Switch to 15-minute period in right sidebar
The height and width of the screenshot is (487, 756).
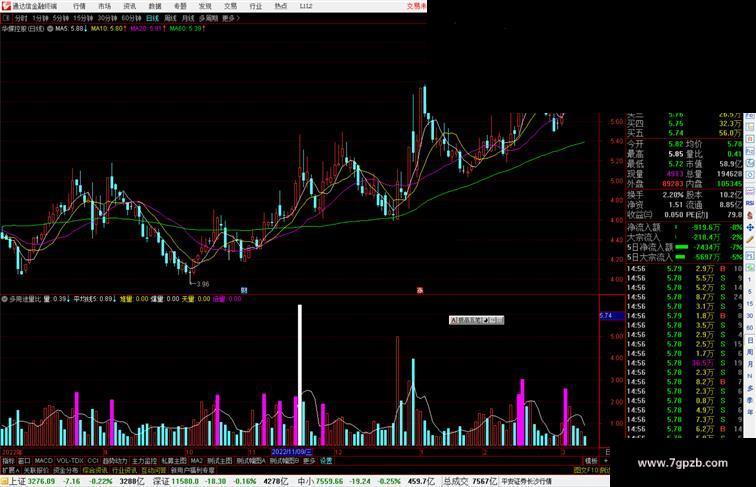click(x=750, y=304)
